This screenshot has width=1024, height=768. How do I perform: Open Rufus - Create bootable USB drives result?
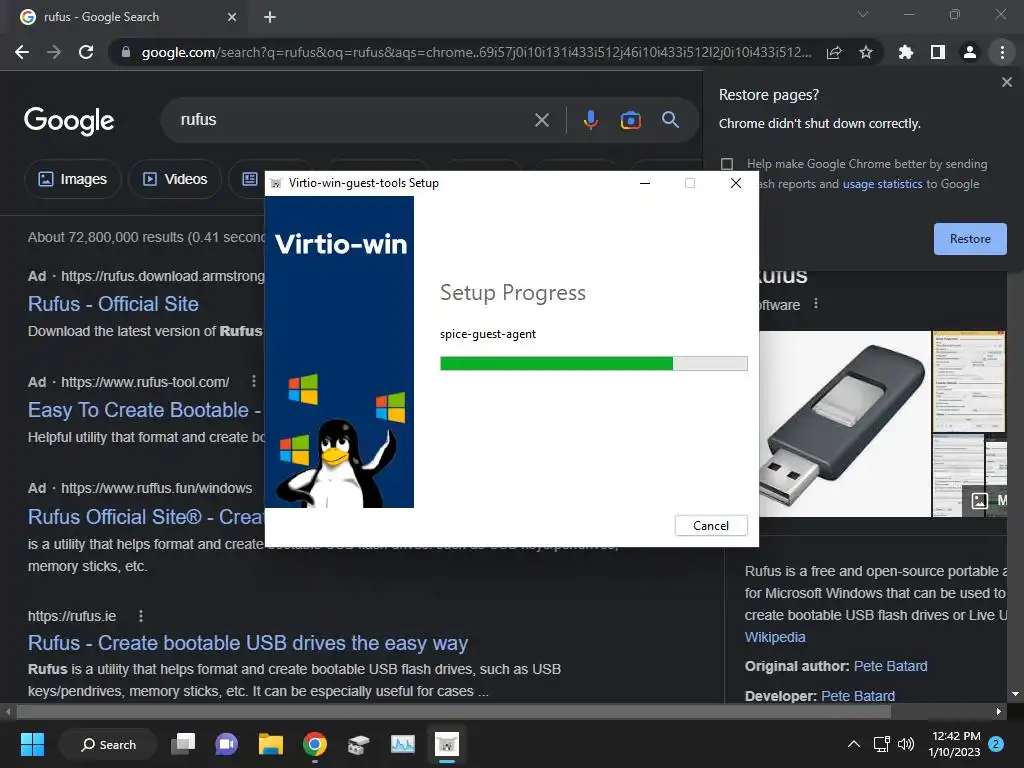coord(248,643)
